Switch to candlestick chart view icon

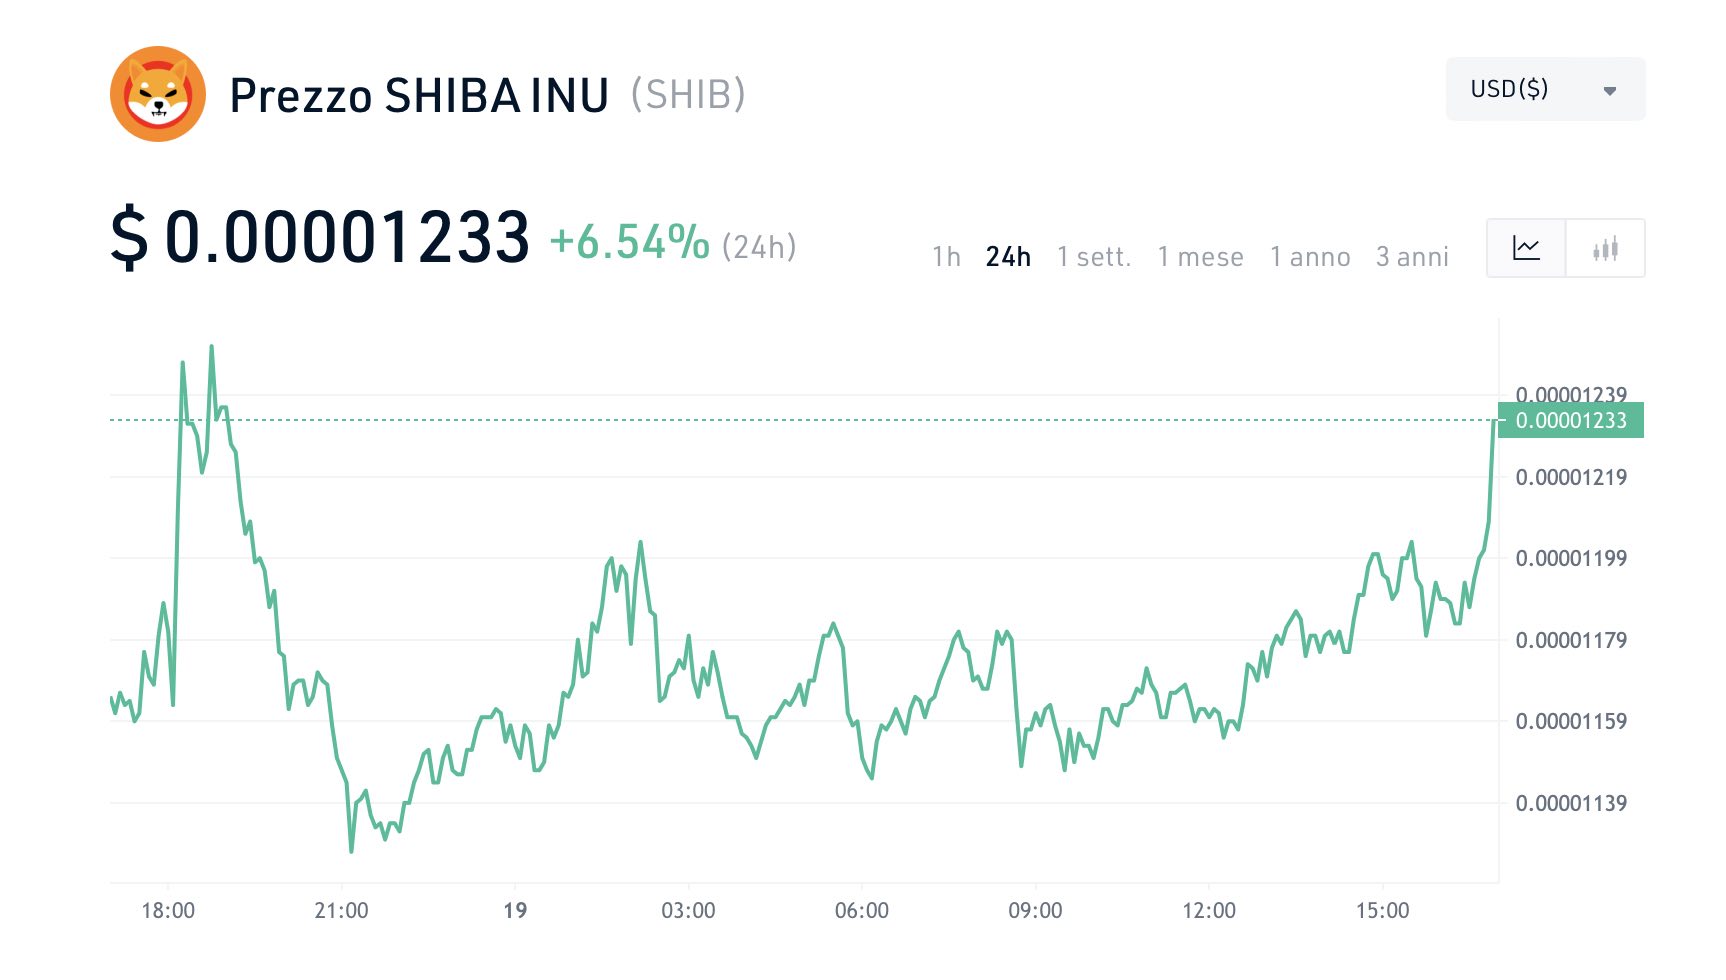1605,248
